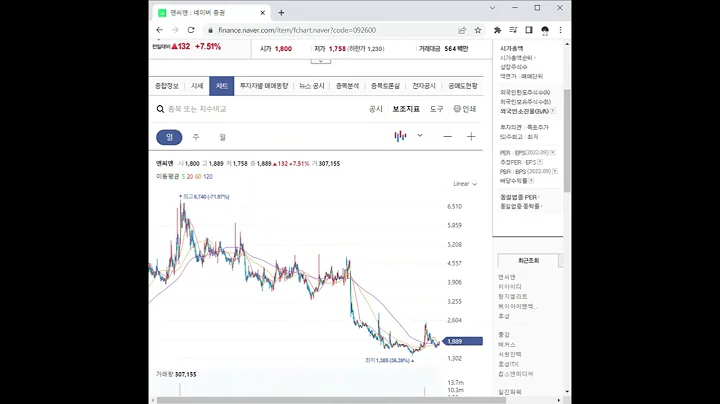Click the share icon in the address bar
This screenshot has width=720, height=404.
[x=462, y=30]
